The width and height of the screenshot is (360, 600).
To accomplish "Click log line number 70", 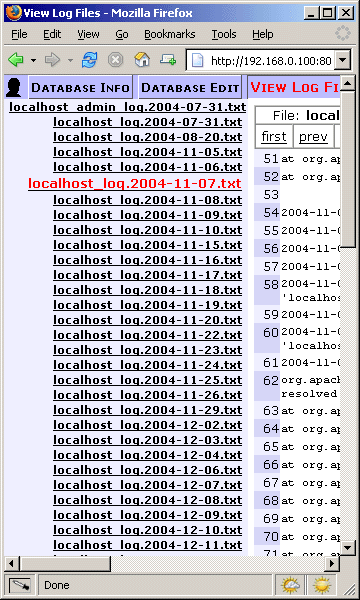I will 271,537.
